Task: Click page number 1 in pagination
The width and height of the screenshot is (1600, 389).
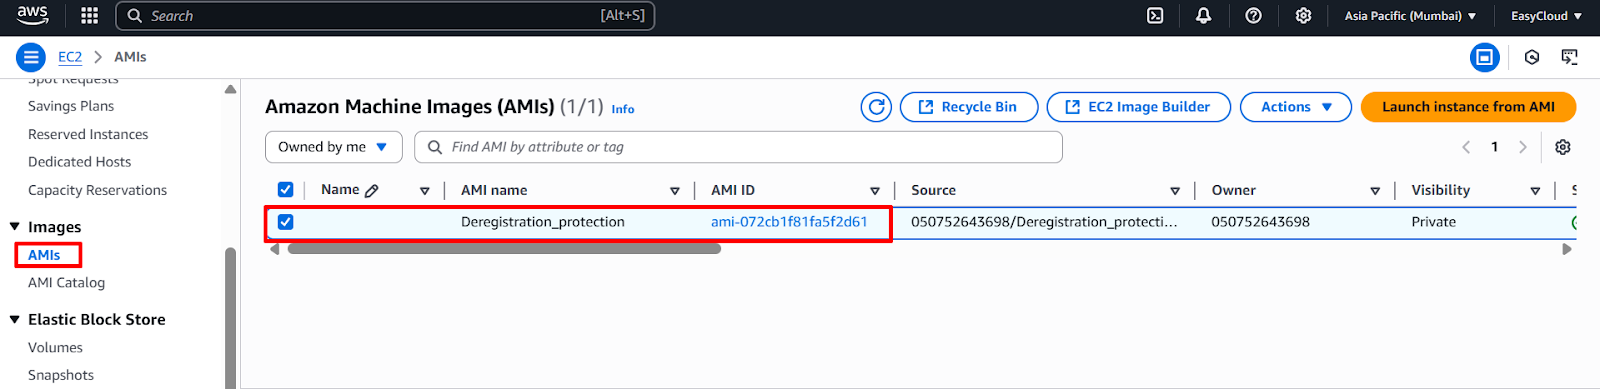Action: point(1494,147)
